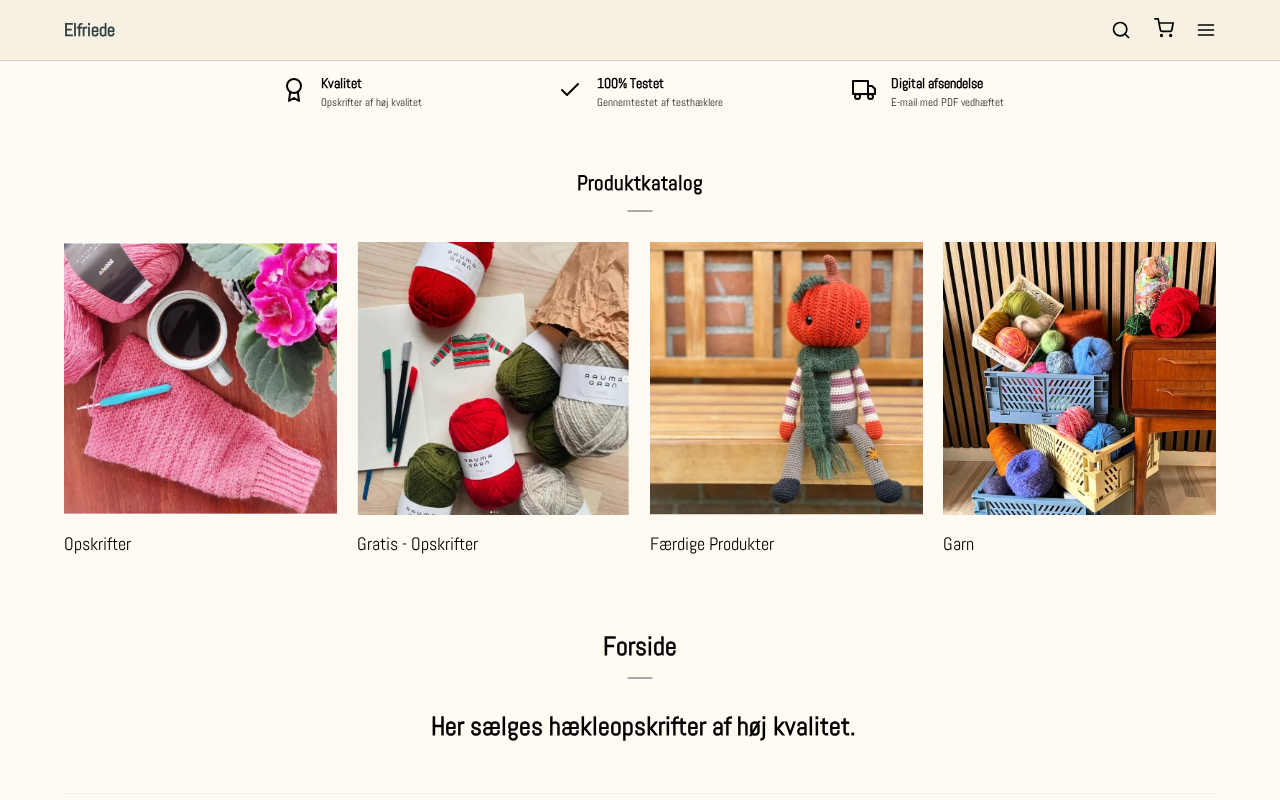Open the search magnifier icon
1280x800 pixels.
1121,30
